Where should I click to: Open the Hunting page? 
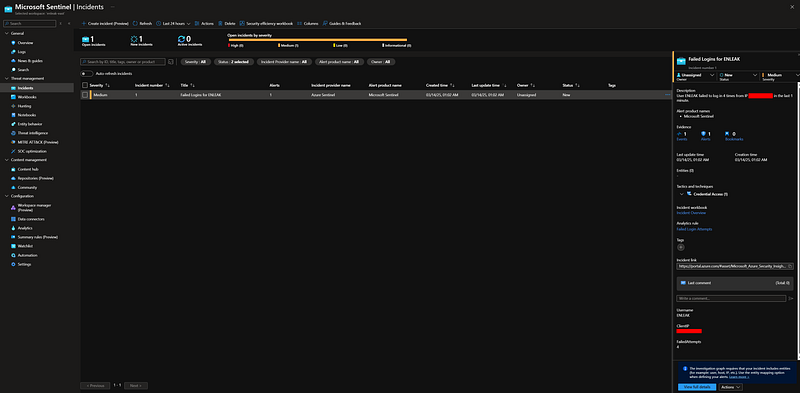pyautogui.click(x=24, y=106)
